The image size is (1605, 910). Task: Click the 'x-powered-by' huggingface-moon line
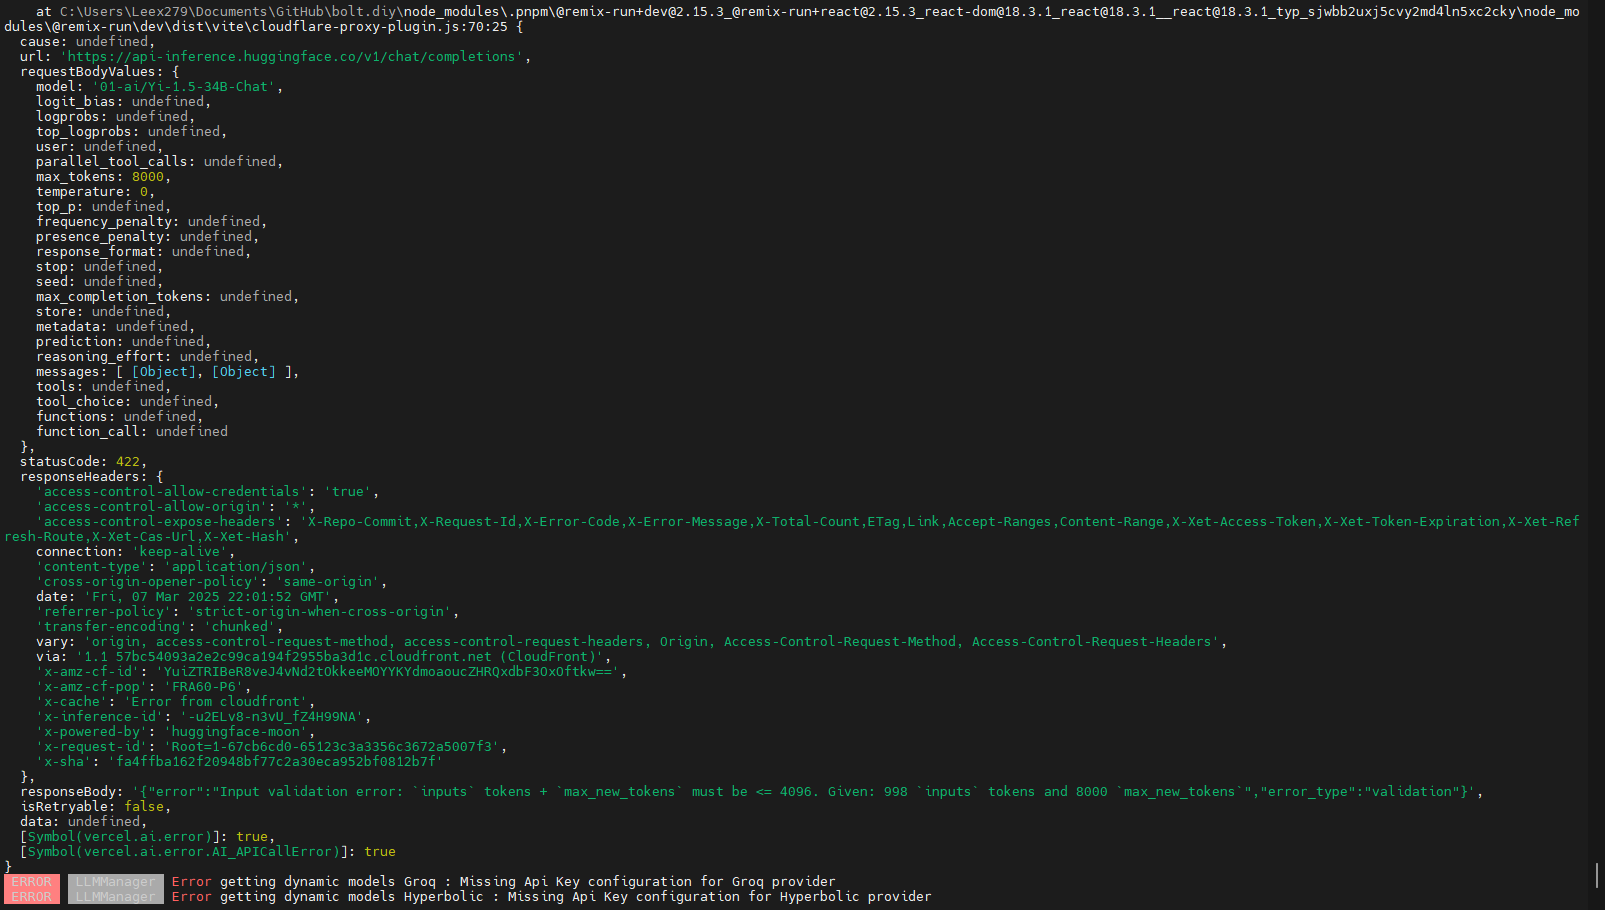point(176,732)
